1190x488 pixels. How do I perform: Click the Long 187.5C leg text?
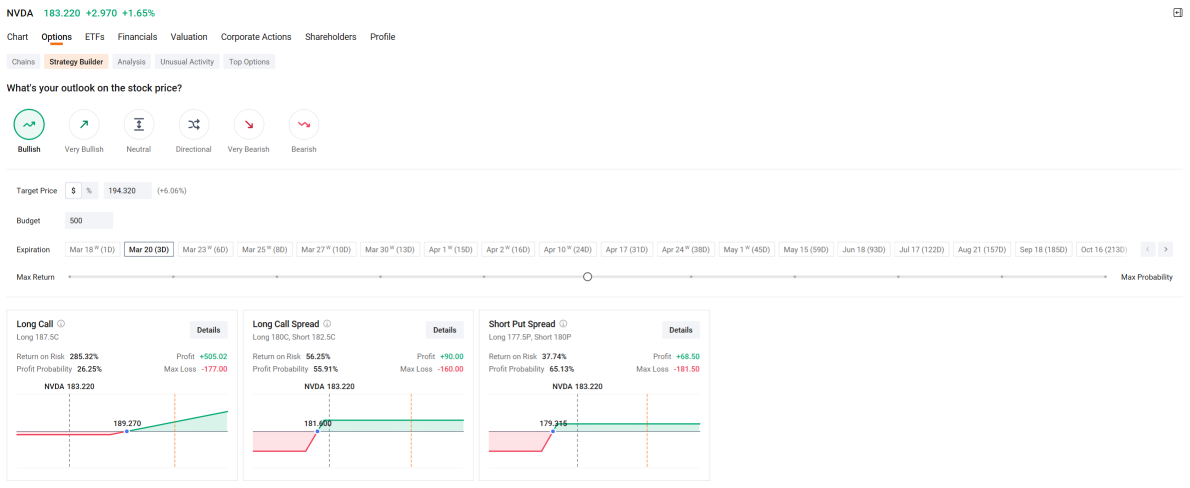(x=37, y=336)
